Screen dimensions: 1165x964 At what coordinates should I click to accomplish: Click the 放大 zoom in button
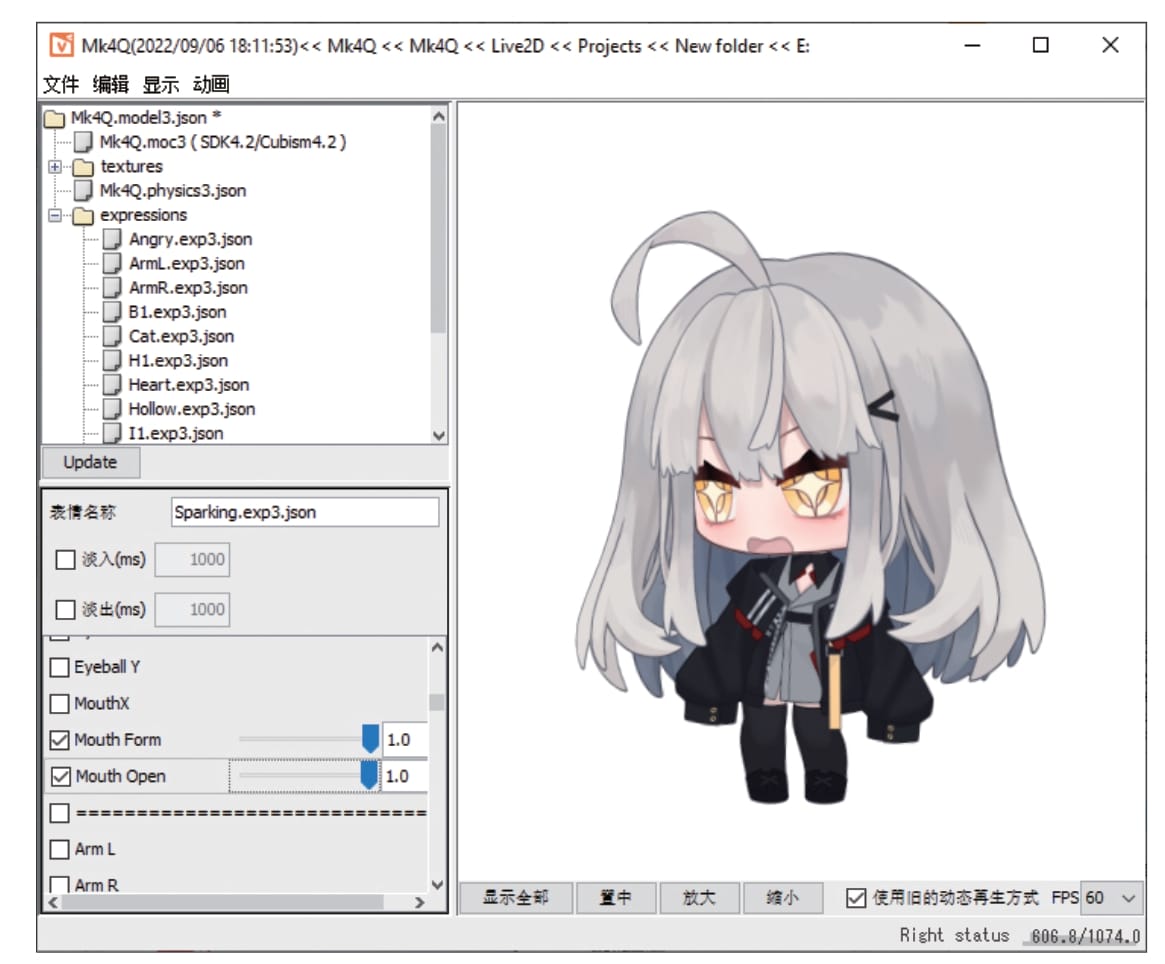[699, 899]
